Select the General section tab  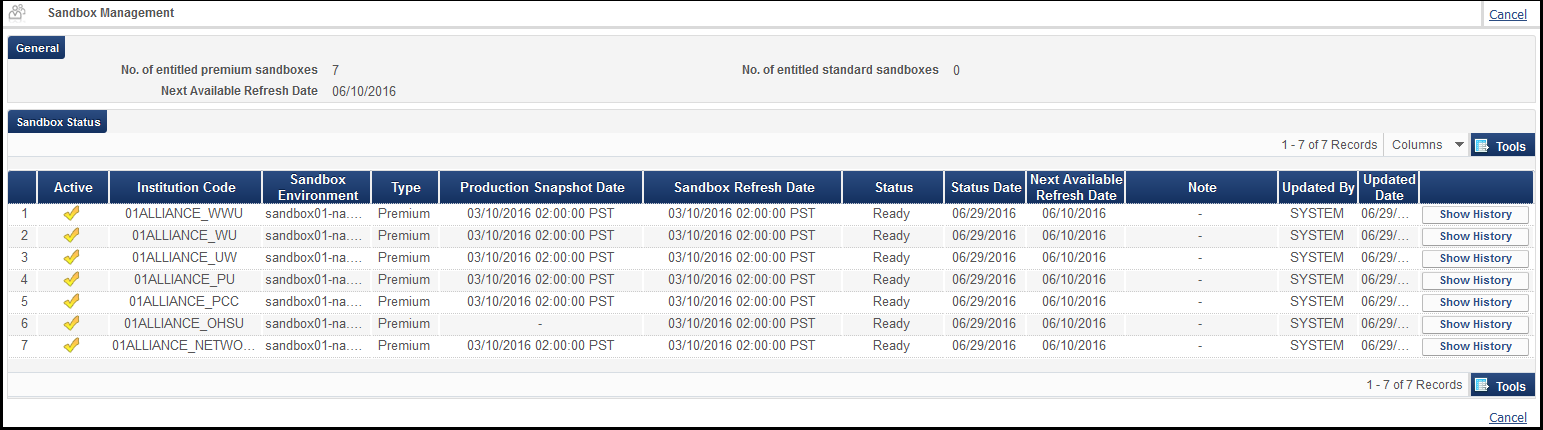point(37,48)
